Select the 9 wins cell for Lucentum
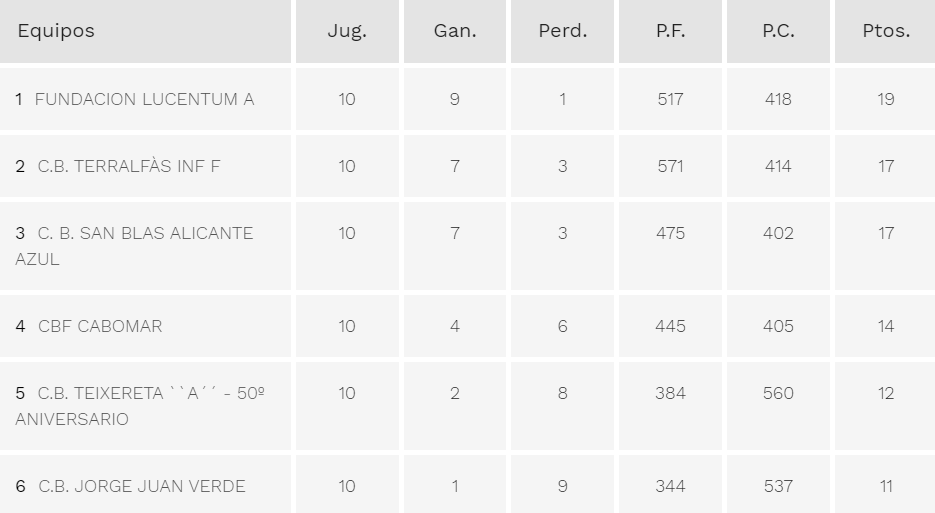 point(455,99)
